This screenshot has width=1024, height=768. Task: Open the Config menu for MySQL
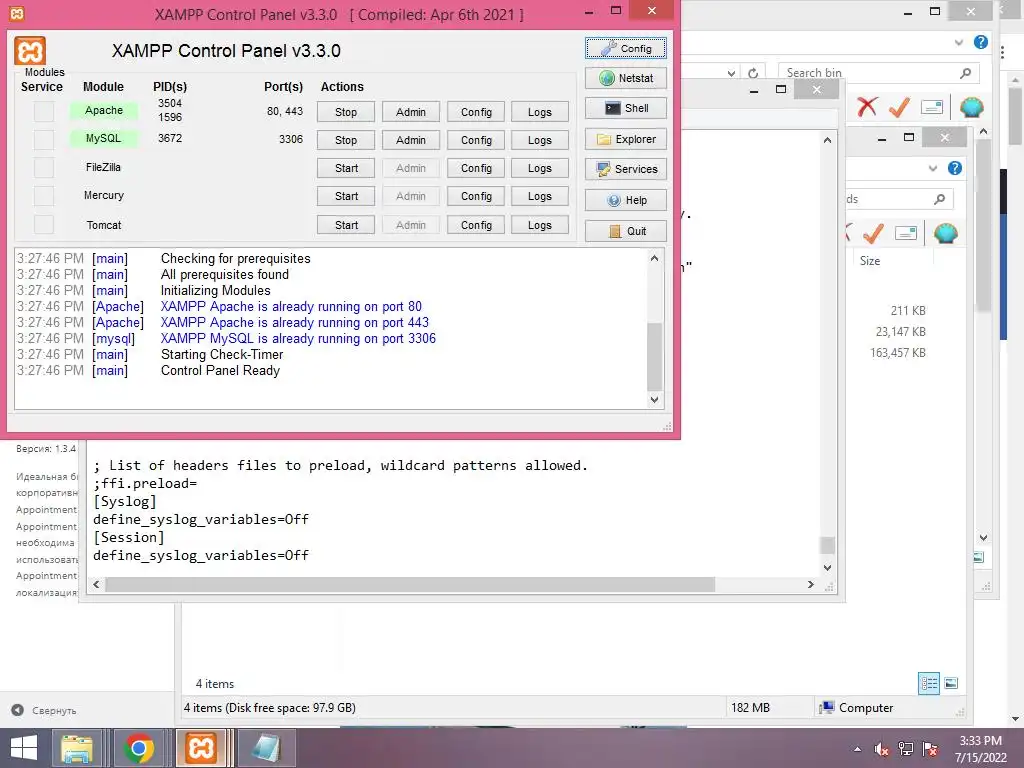click(476, 140)
